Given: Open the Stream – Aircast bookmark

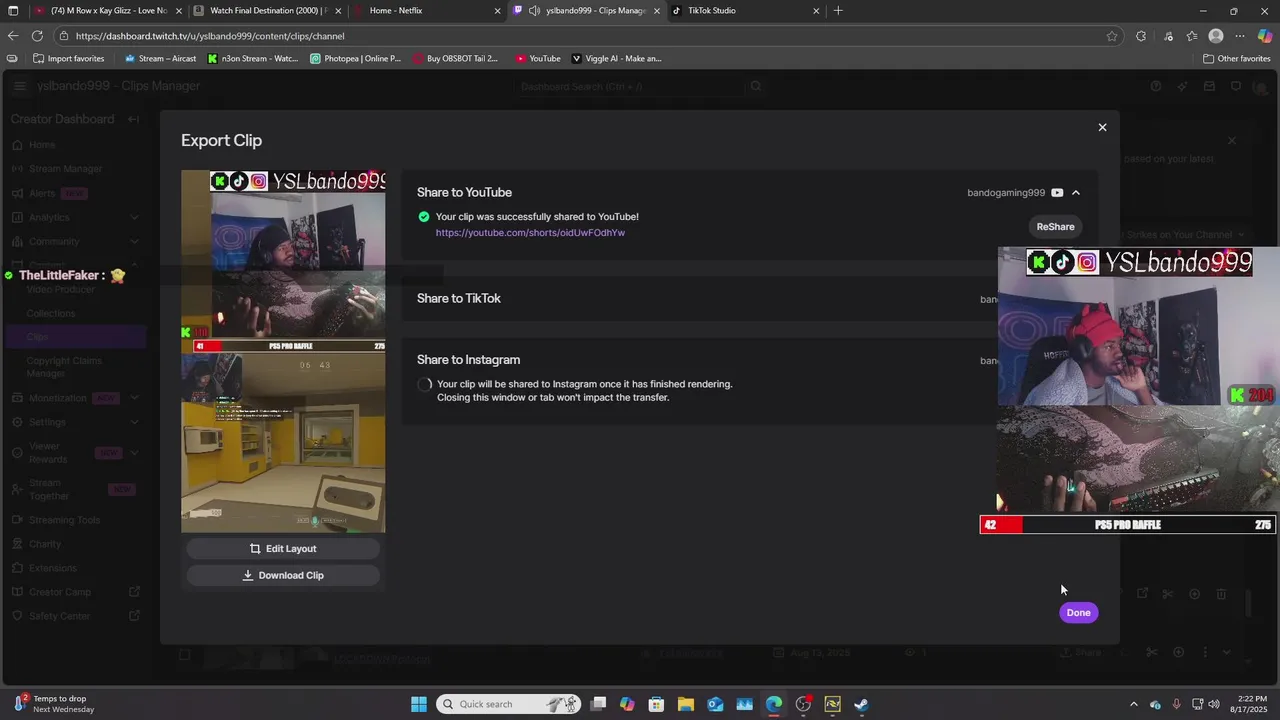Looking at the screenshot, I should pyautogui.click(x=160, y=59).
